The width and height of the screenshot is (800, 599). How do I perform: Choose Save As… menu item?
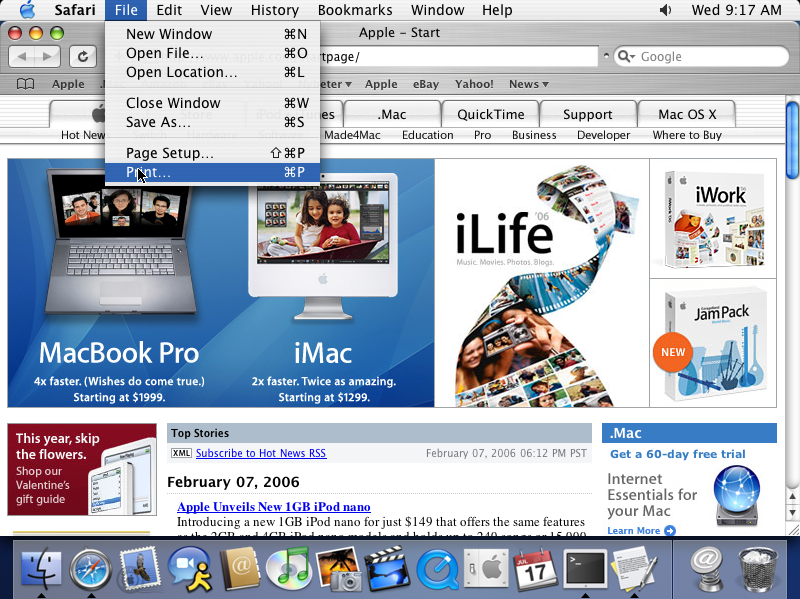(213, 122)
